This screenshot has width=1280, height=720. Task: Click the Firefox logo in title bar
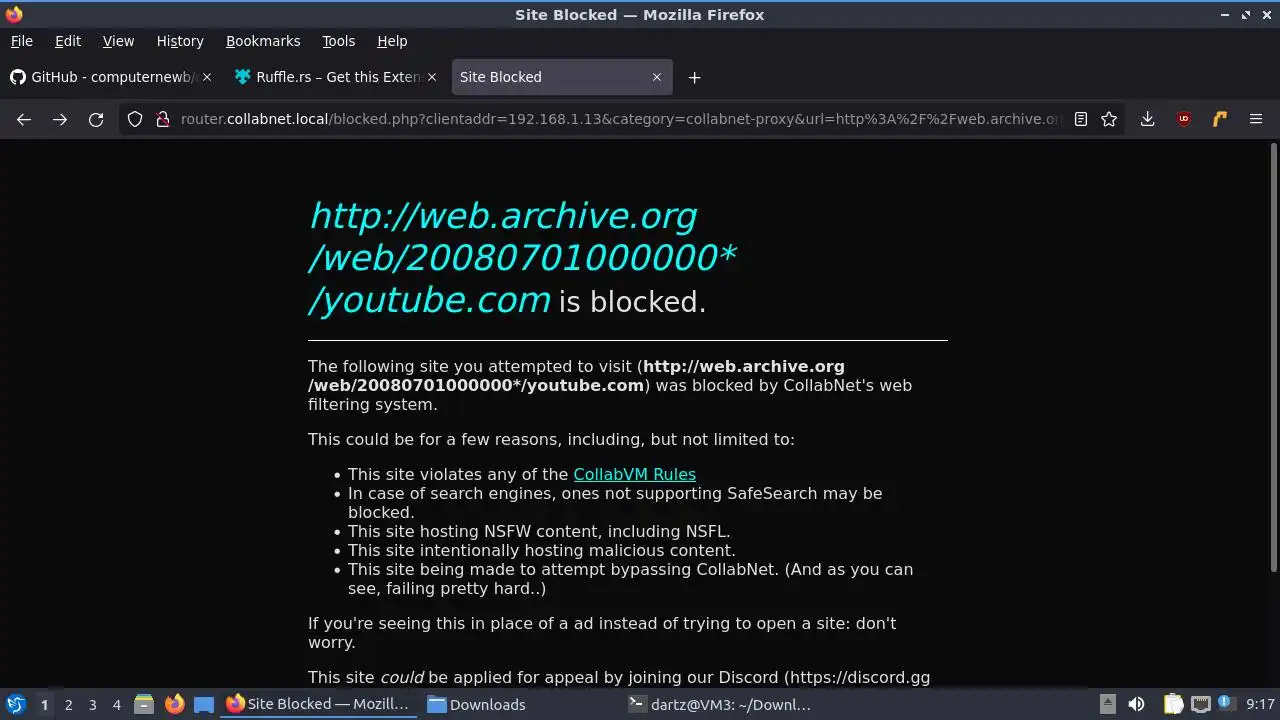[14, 14]
